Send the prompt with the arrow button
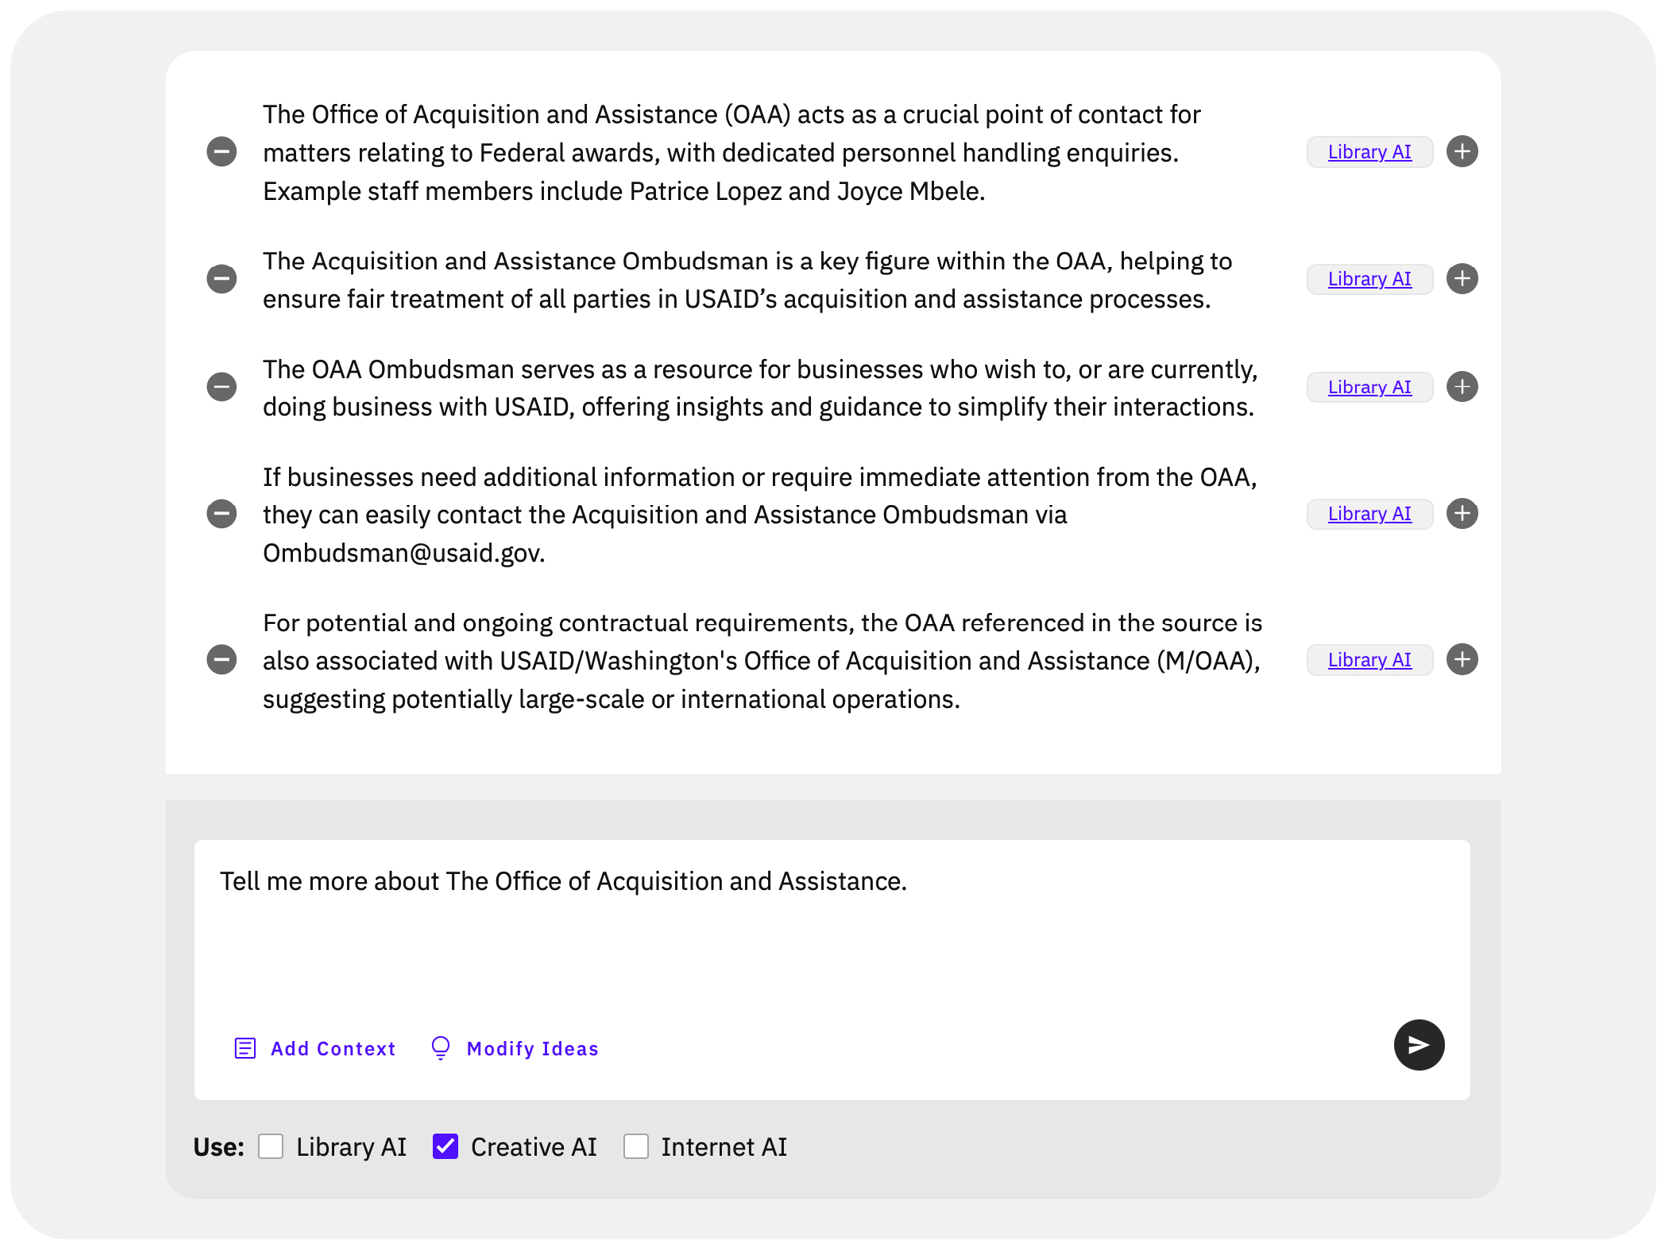 click(x=1419, y=1045)
